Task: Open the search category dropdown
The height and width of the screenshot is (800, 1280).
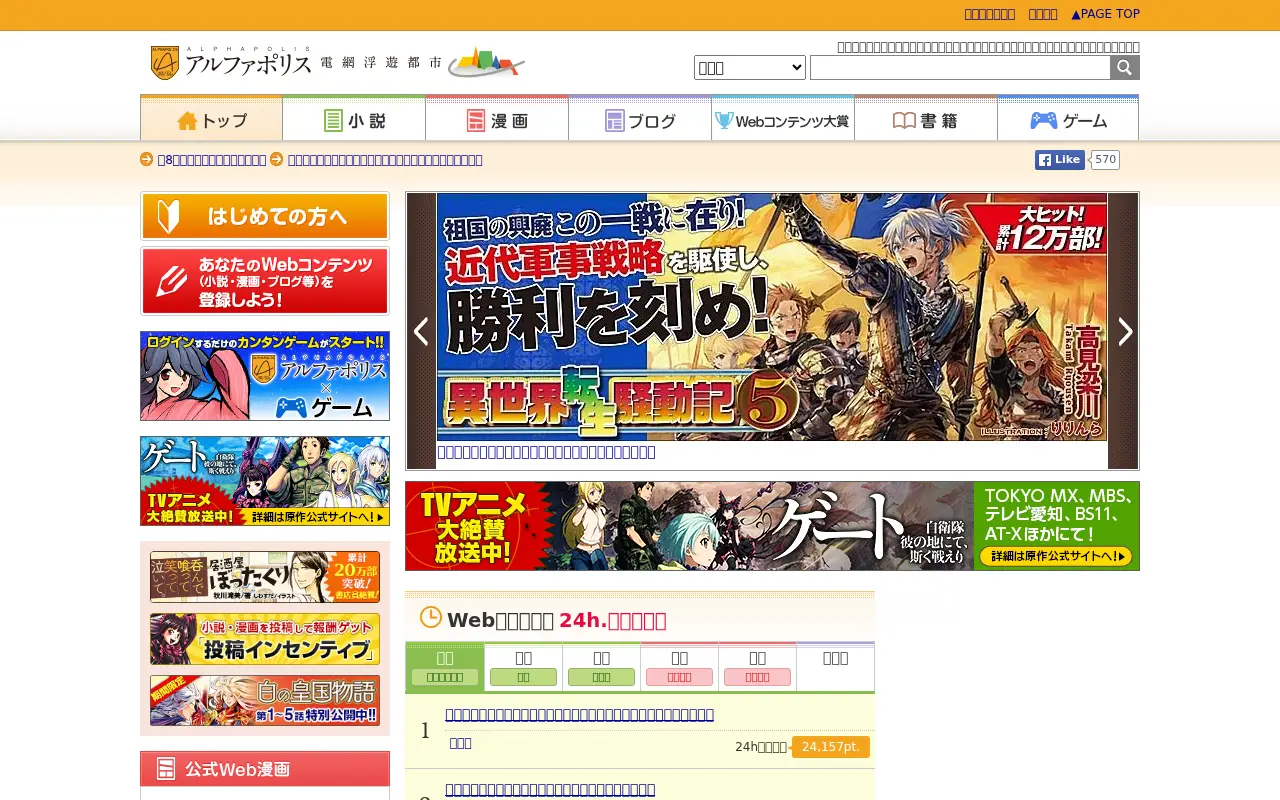Action: pos(750,68)
